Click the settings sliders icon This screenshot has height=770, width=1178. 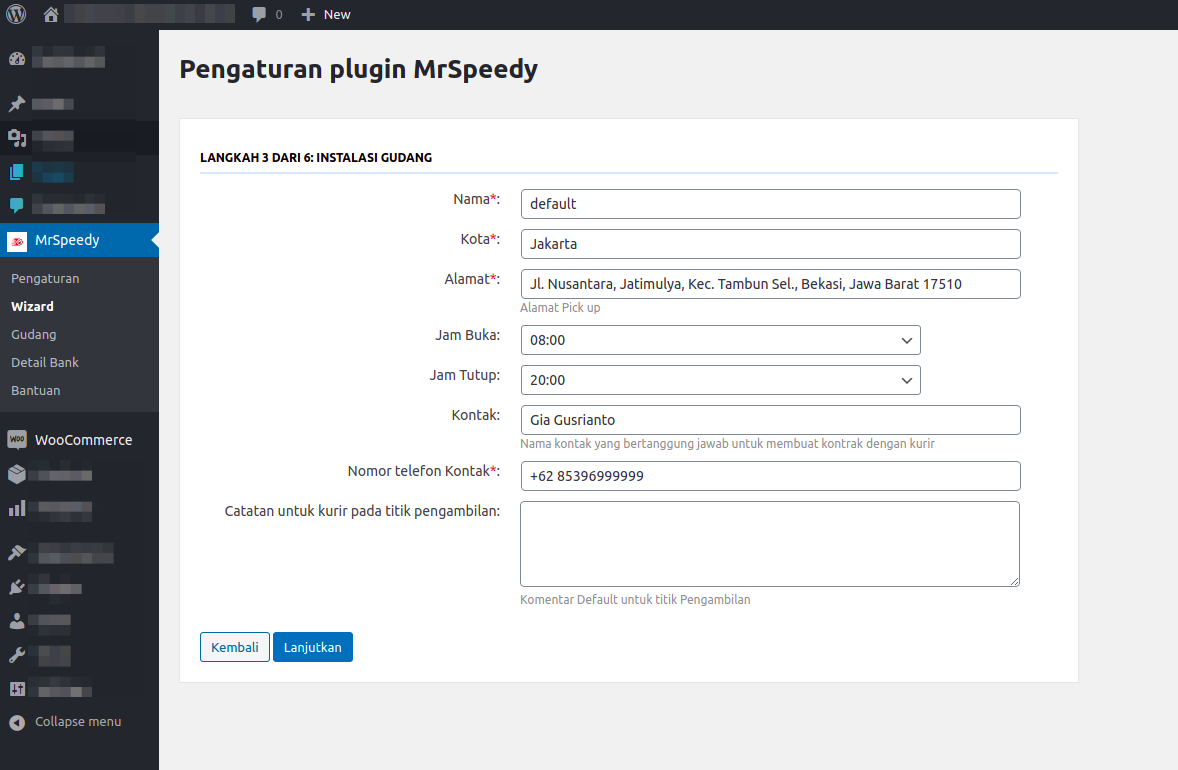[x=17, y=688]
